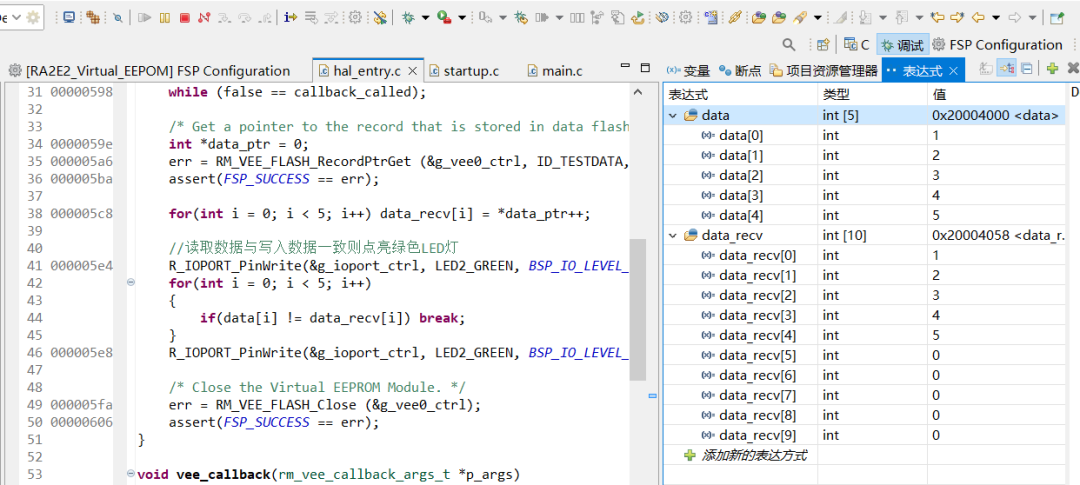The image size is (1080, 485).
Task: Click the green plus add expression icon
Action: click(1052, 69)
